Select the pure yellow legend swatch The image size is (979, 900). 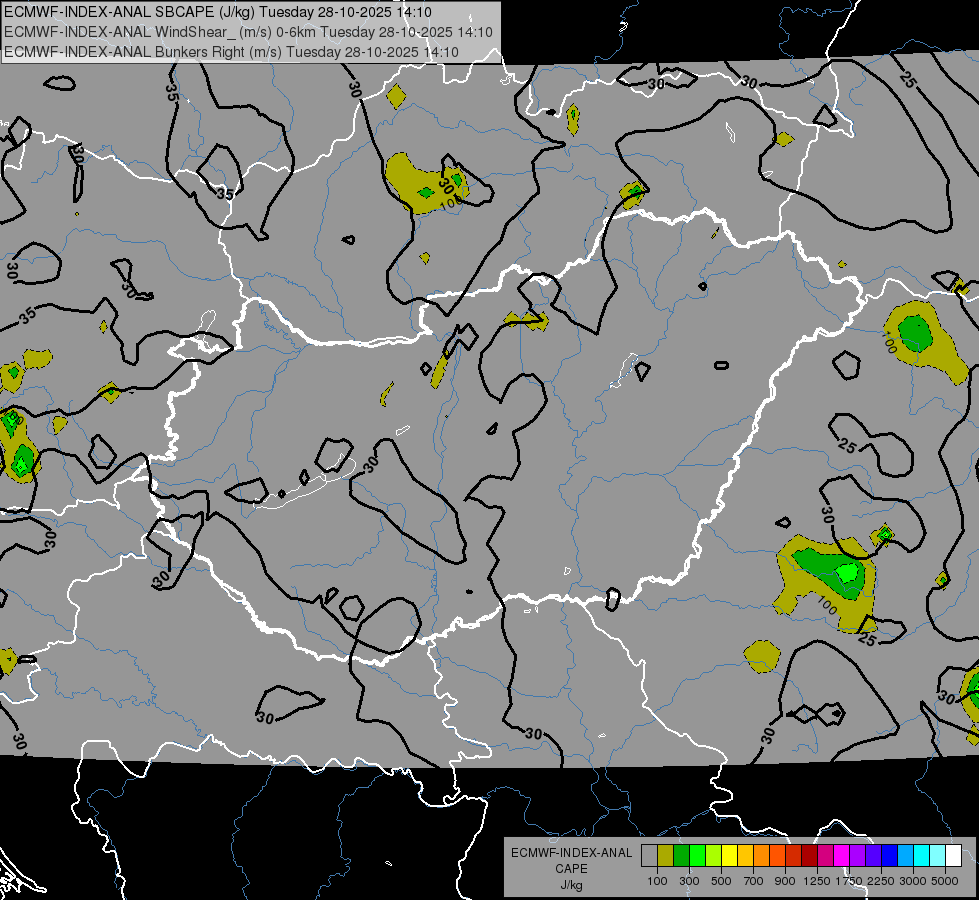pos(729,856)
